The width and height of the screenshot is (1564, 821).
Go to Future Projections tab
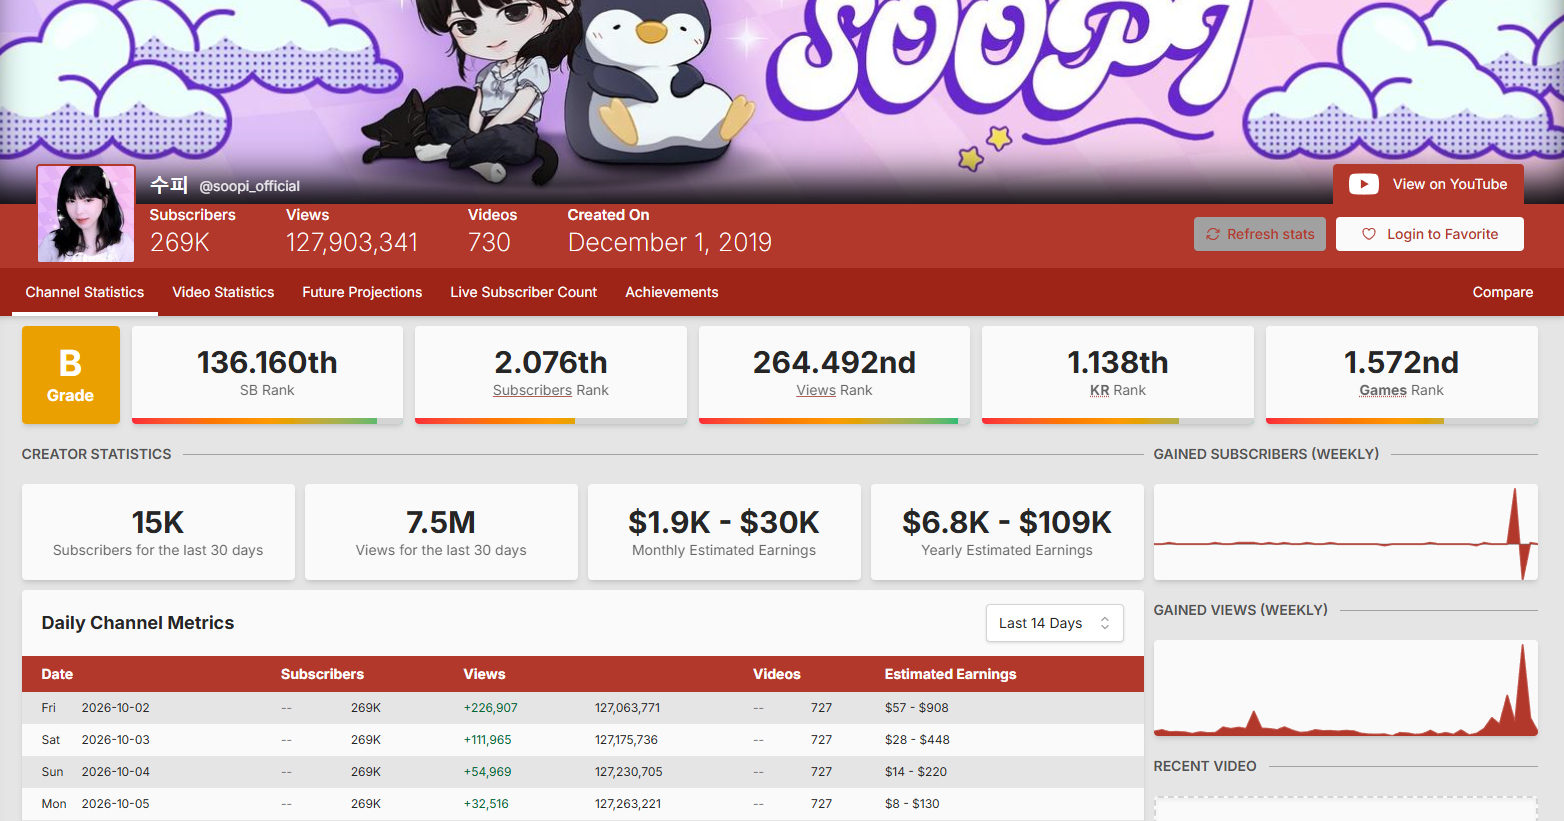[x=362, y=292]
